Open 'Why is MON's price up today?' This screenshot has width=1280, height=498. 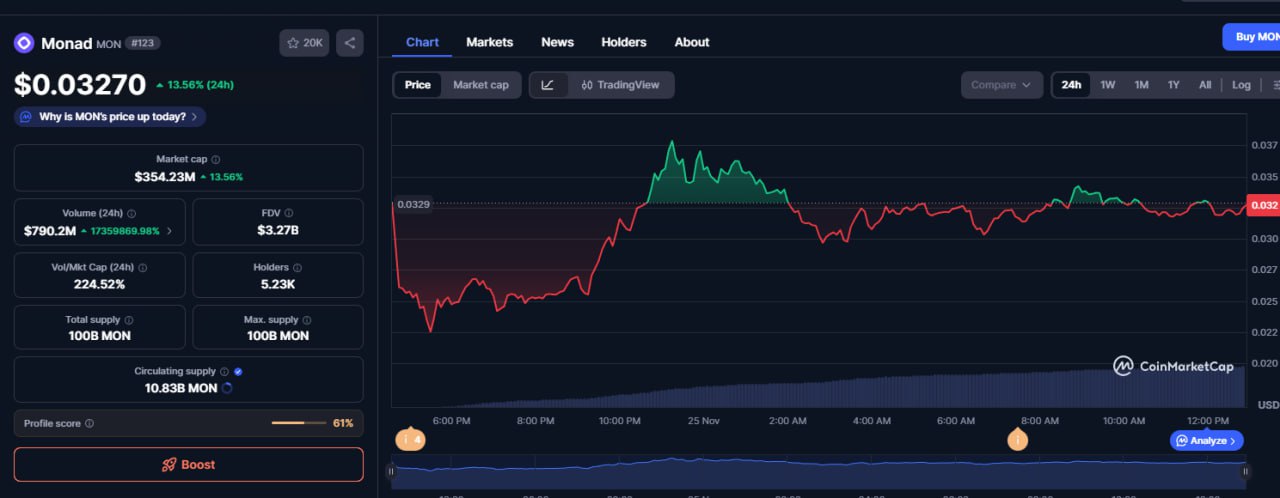point(110,117)
